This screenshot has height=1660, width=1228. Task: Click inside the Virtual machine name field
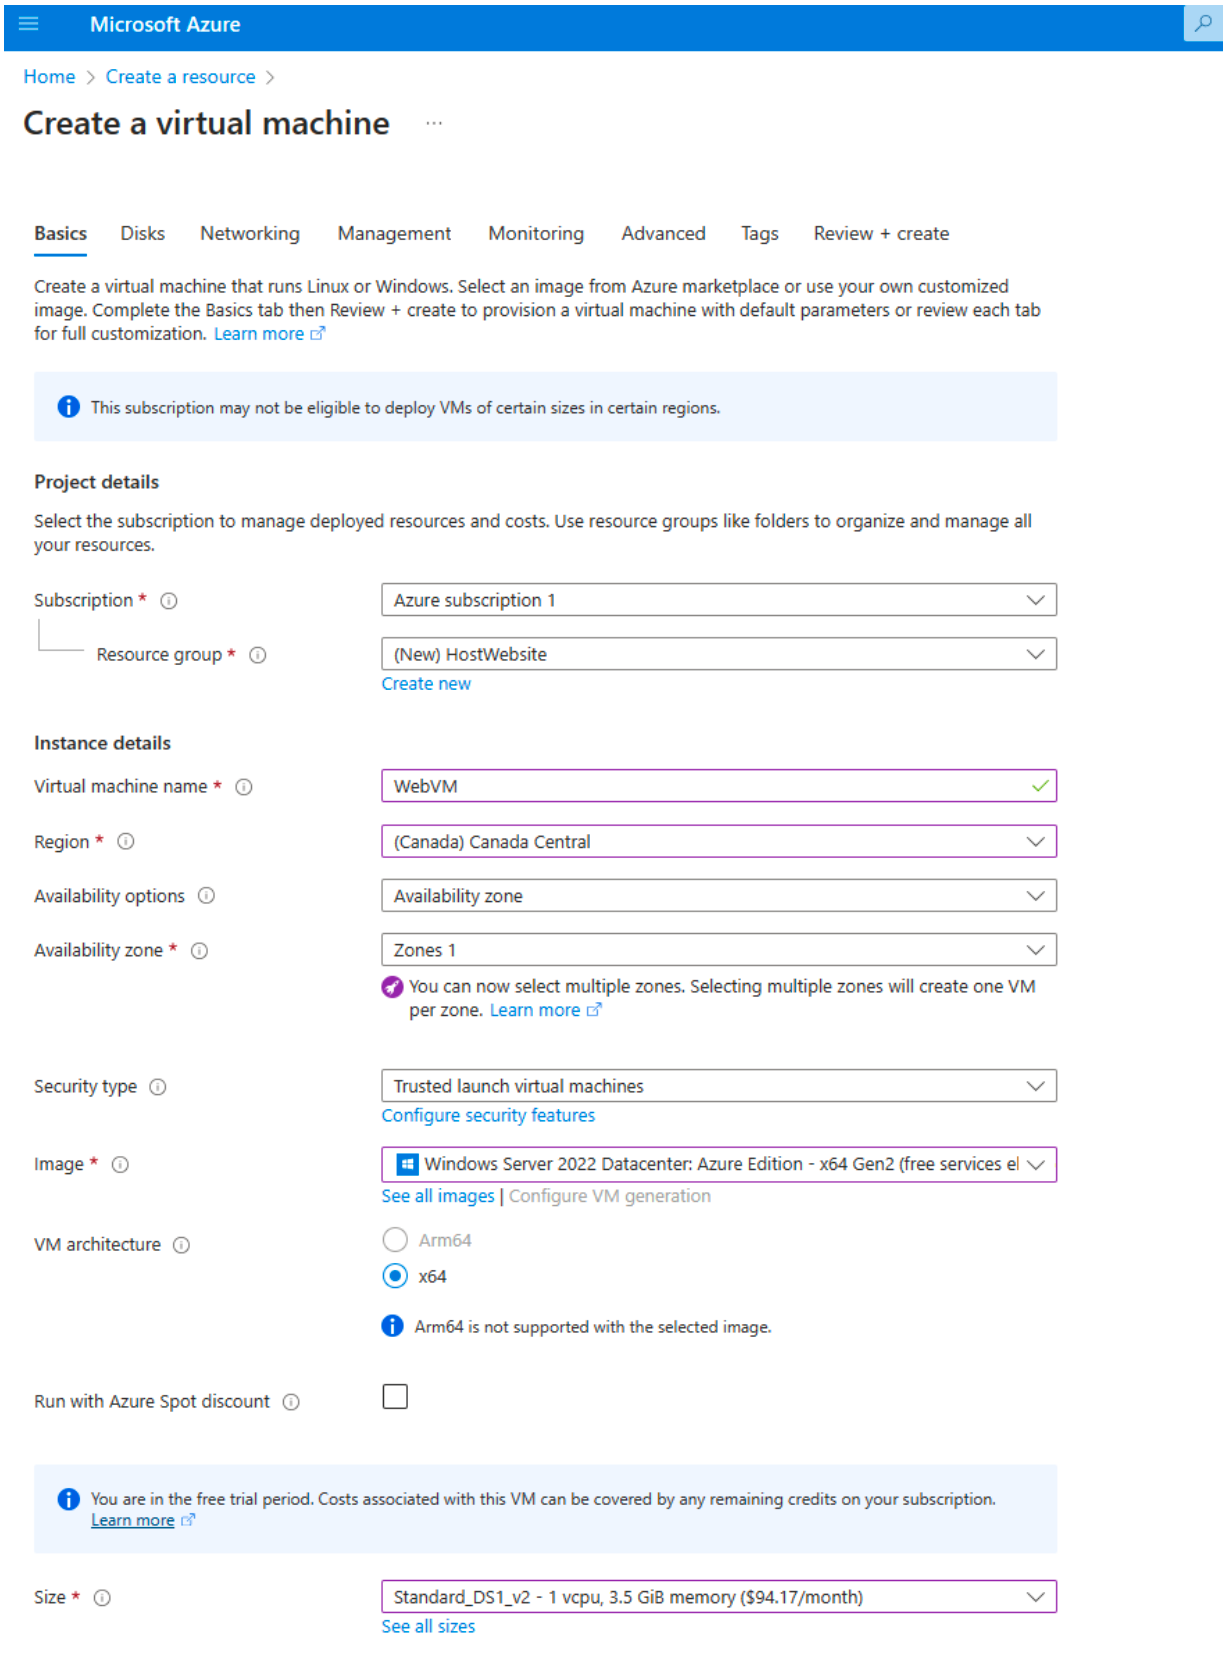click(x=700, y=786)
